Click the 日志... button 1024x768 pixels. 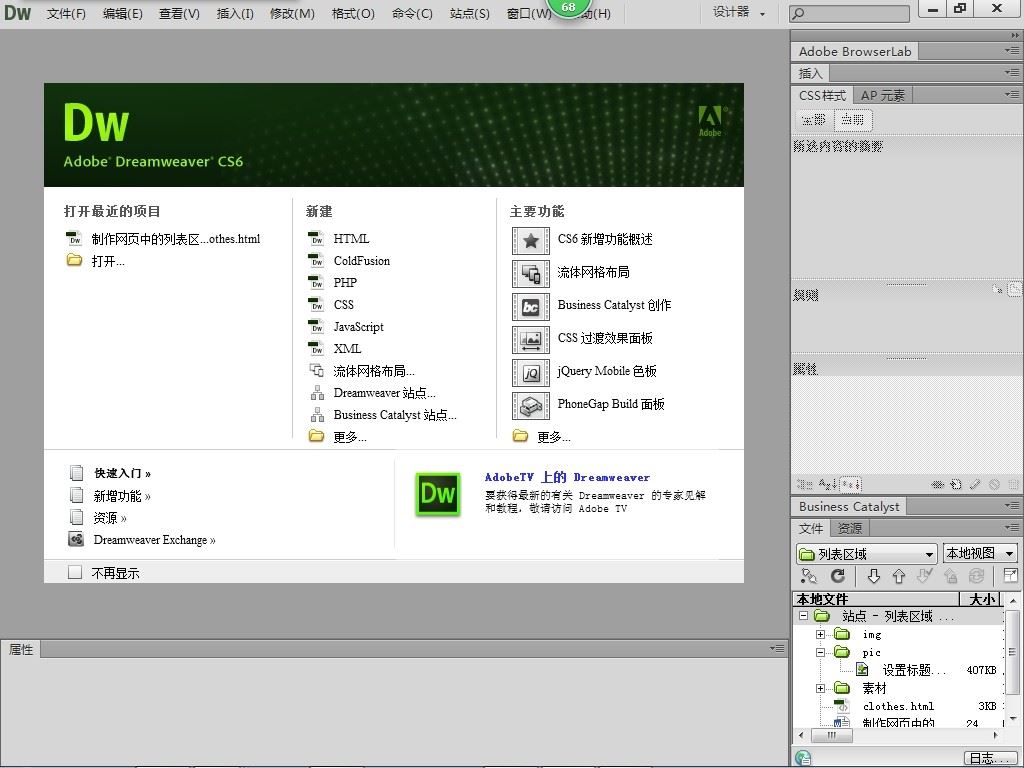click(x=991, y=758)
